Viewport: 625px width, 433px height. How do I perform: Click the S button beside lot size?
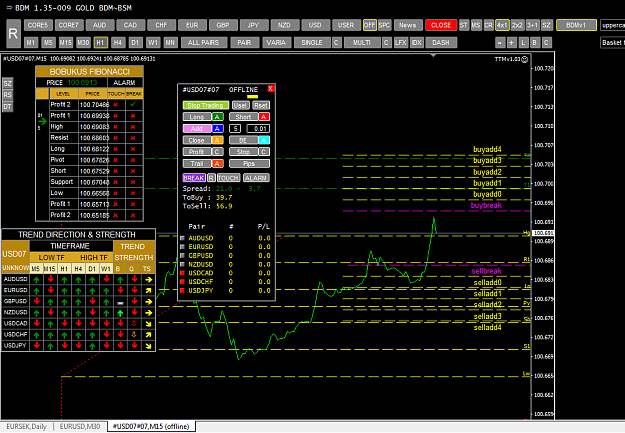(x=235, y=128)
